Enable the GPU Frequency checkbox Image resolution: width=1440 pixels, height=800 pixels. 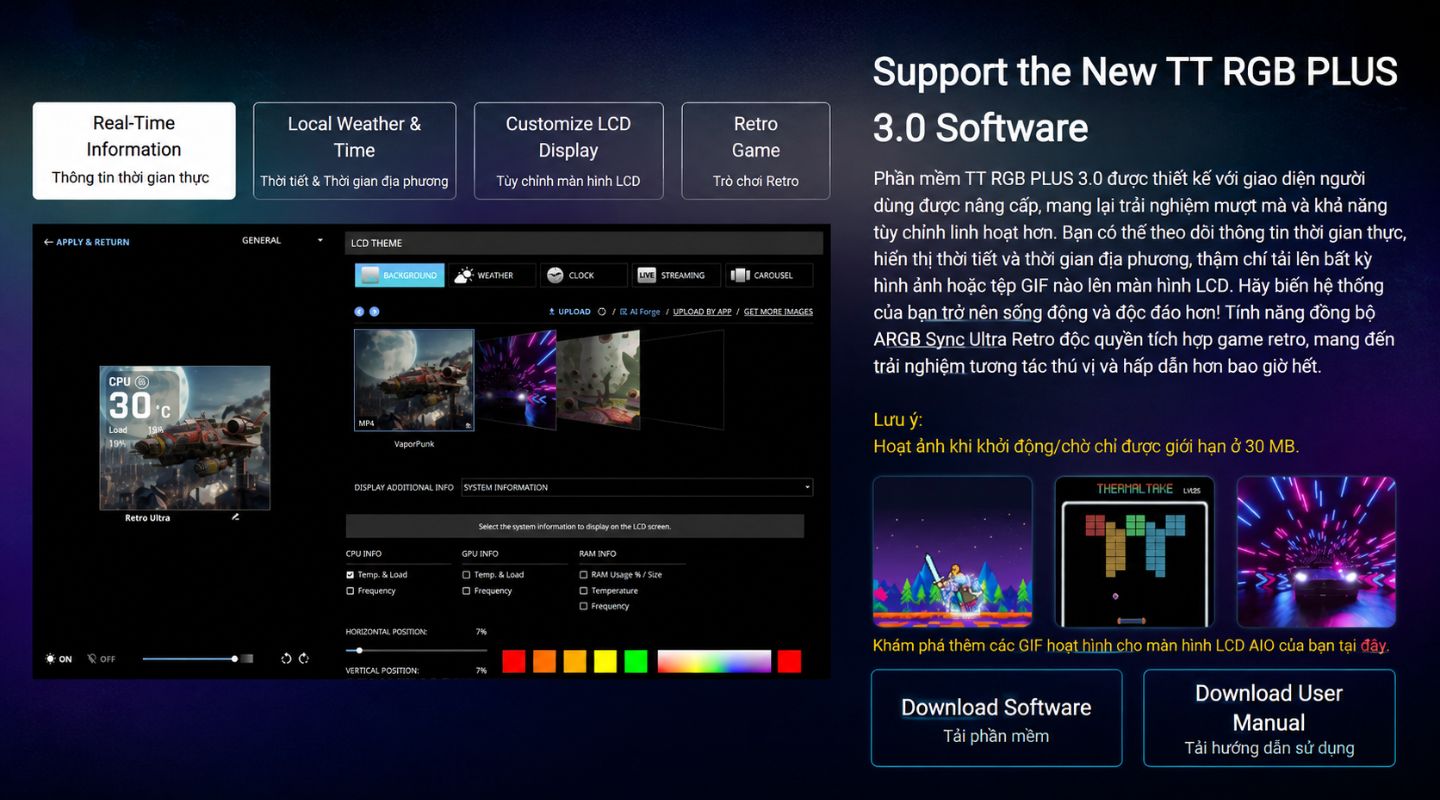tap(466, 591)
